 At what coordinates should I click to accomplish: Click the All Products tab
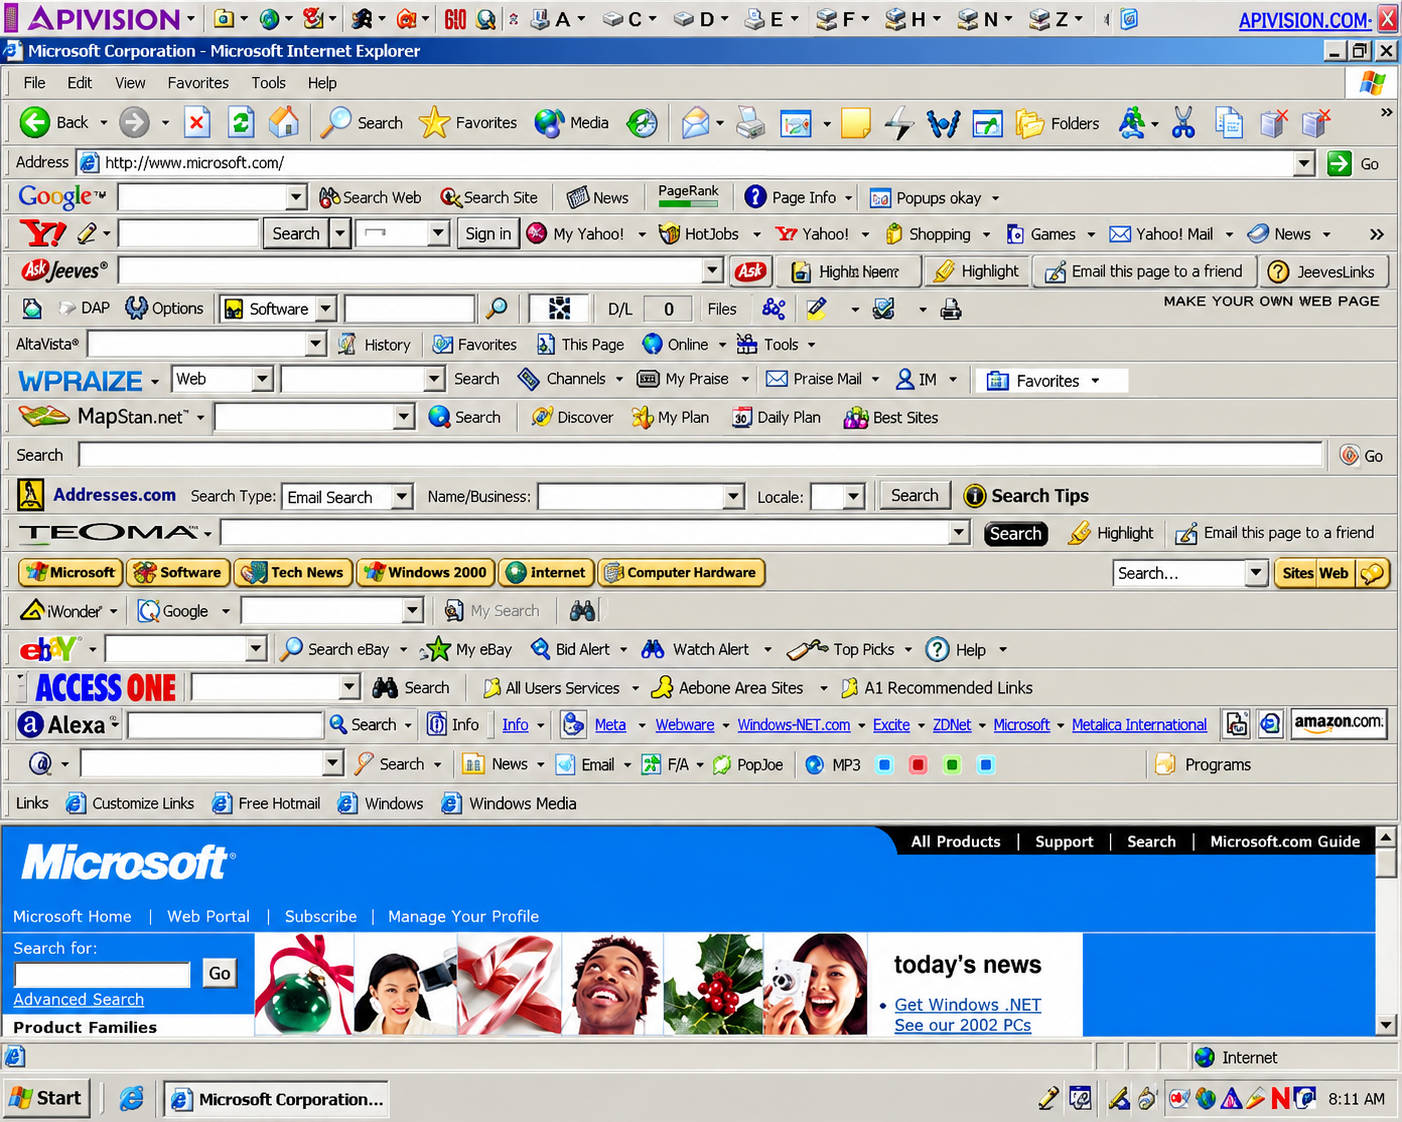click(x=955, y=842)
